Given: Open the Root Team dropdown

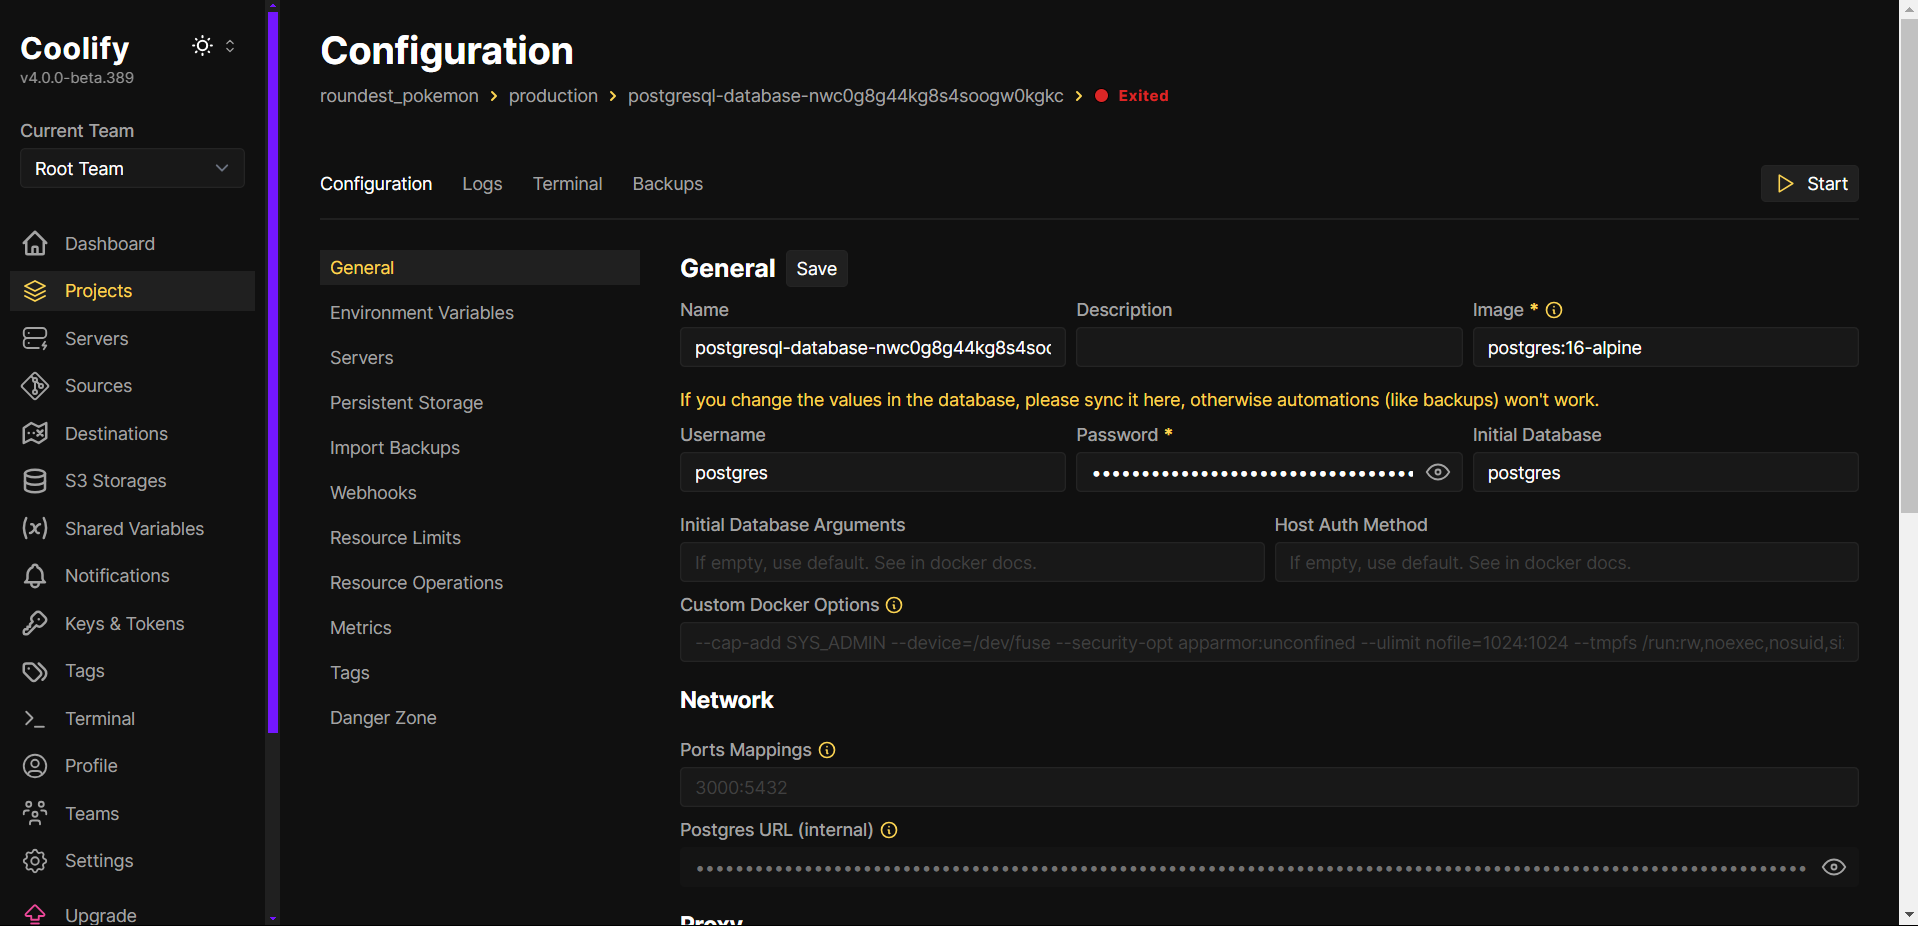Looking at the screenshot, I should (x=132, y=168).
